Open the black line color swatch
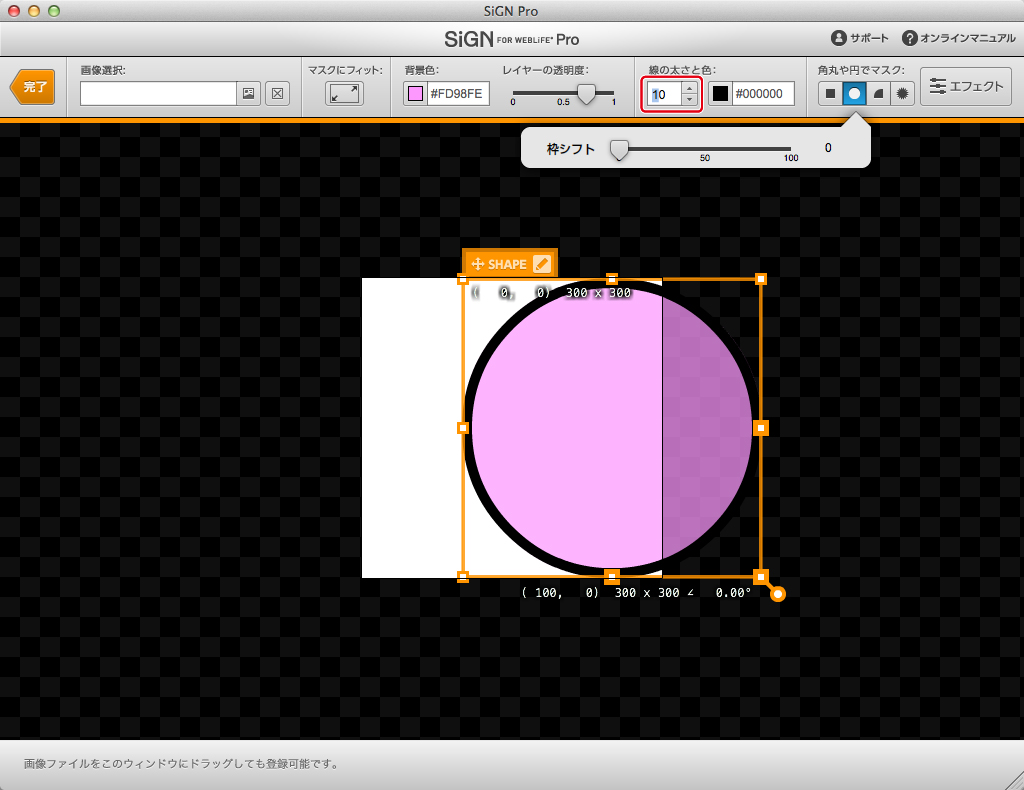Viewport: 1024px width, 790px height. [720, 93]
